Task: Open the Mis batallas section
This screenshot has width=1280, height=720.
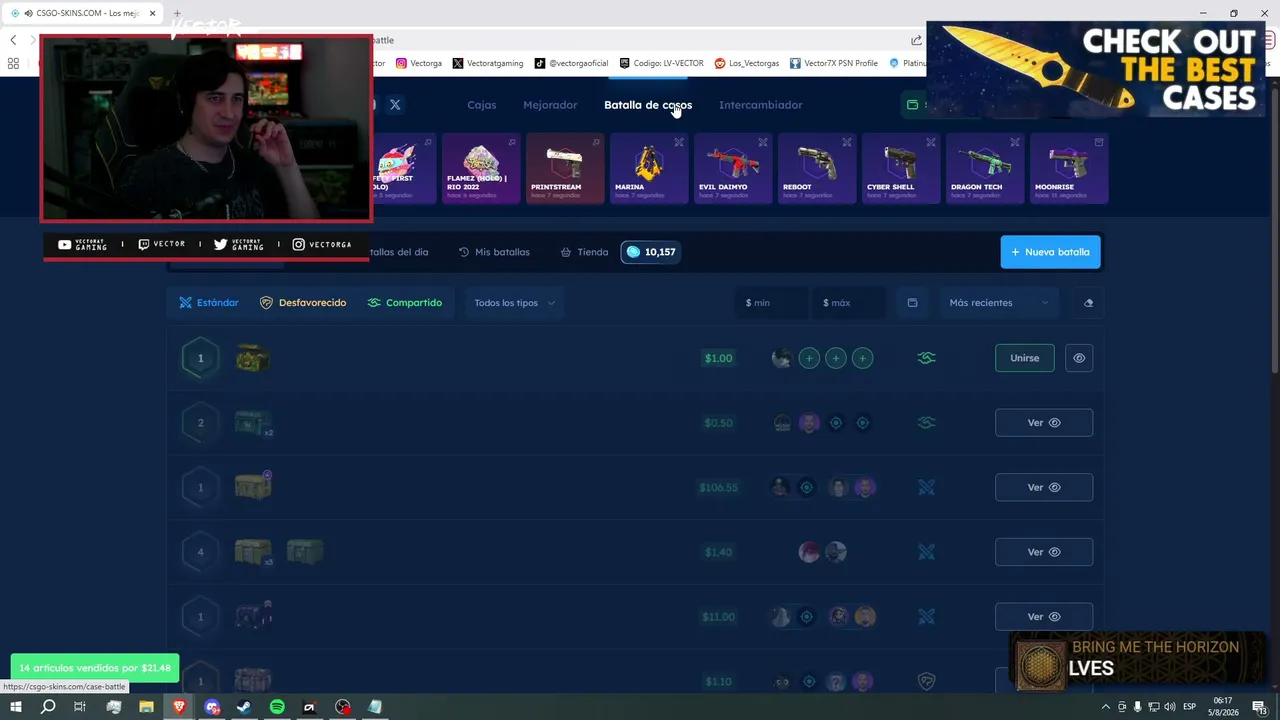Action: pos(494,252)
